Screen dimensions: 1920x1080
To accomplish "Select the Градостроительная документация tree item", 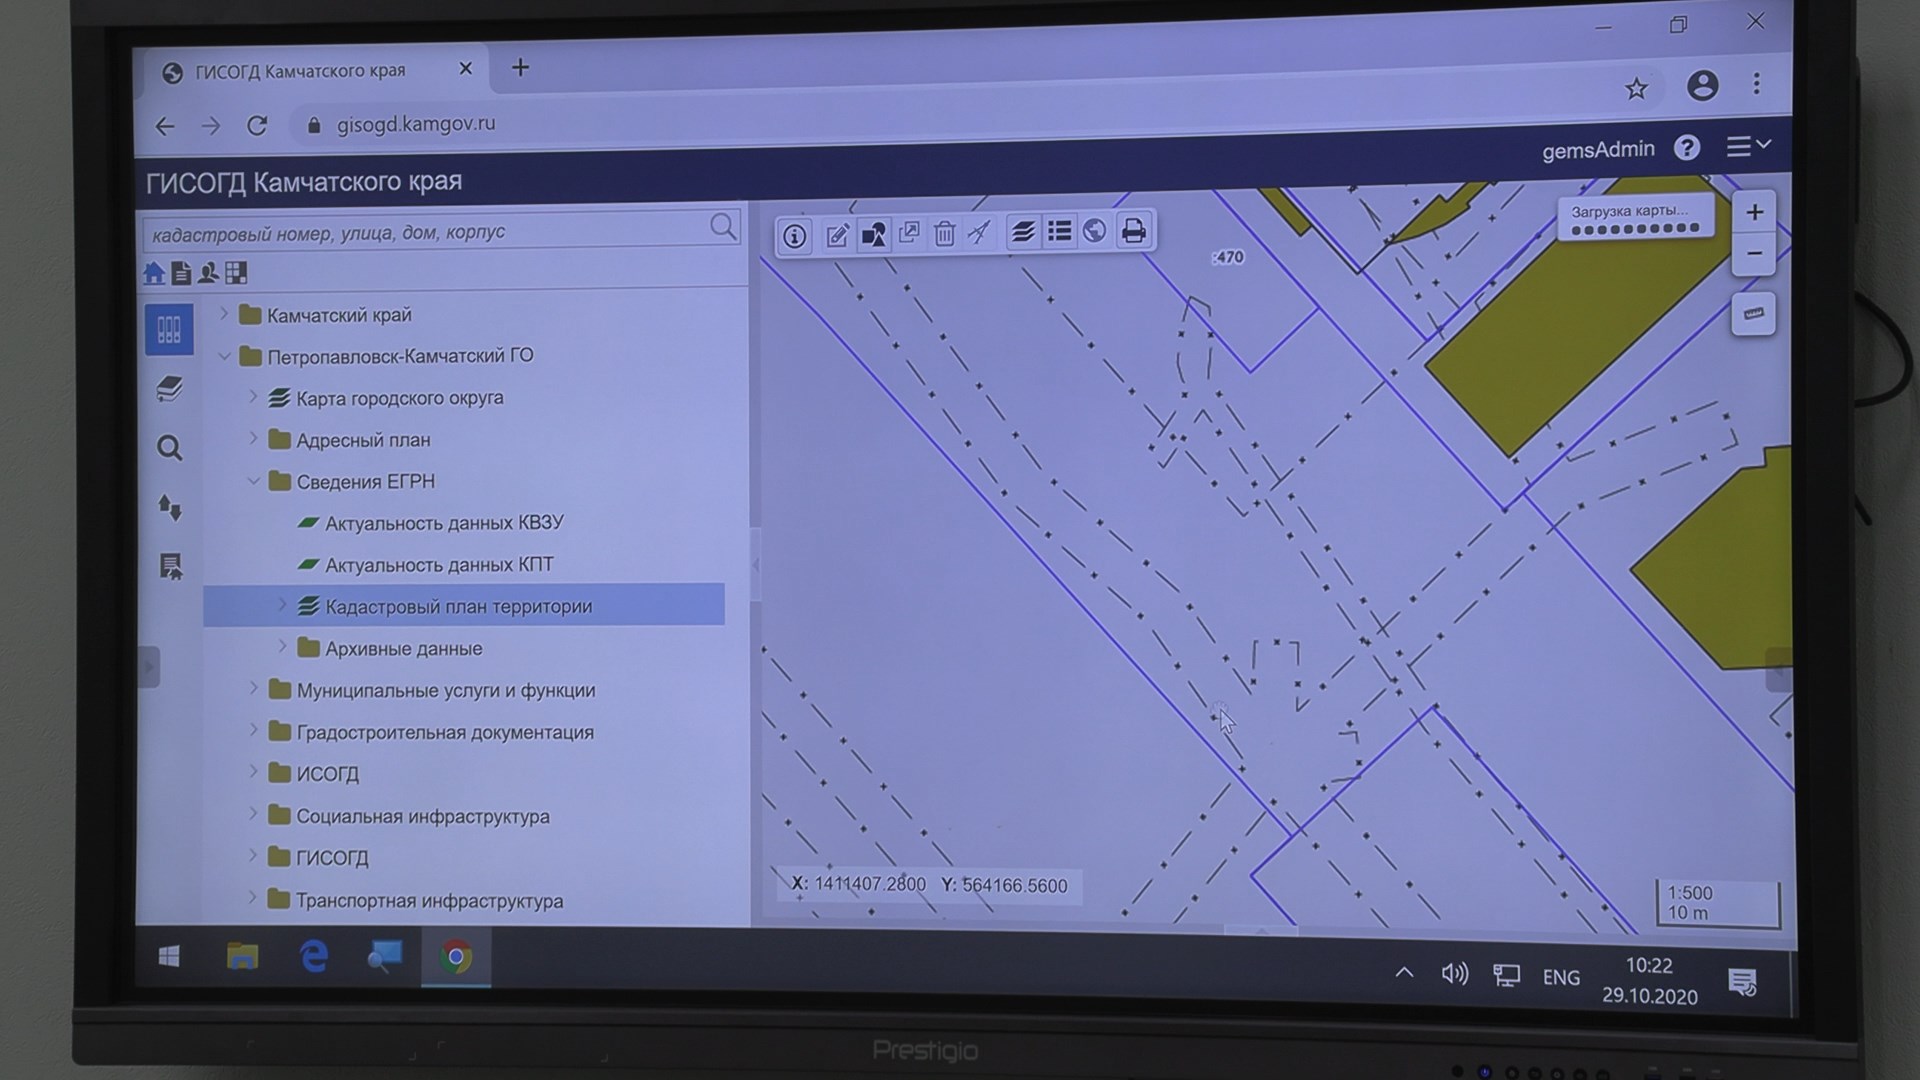I will 445,732.
